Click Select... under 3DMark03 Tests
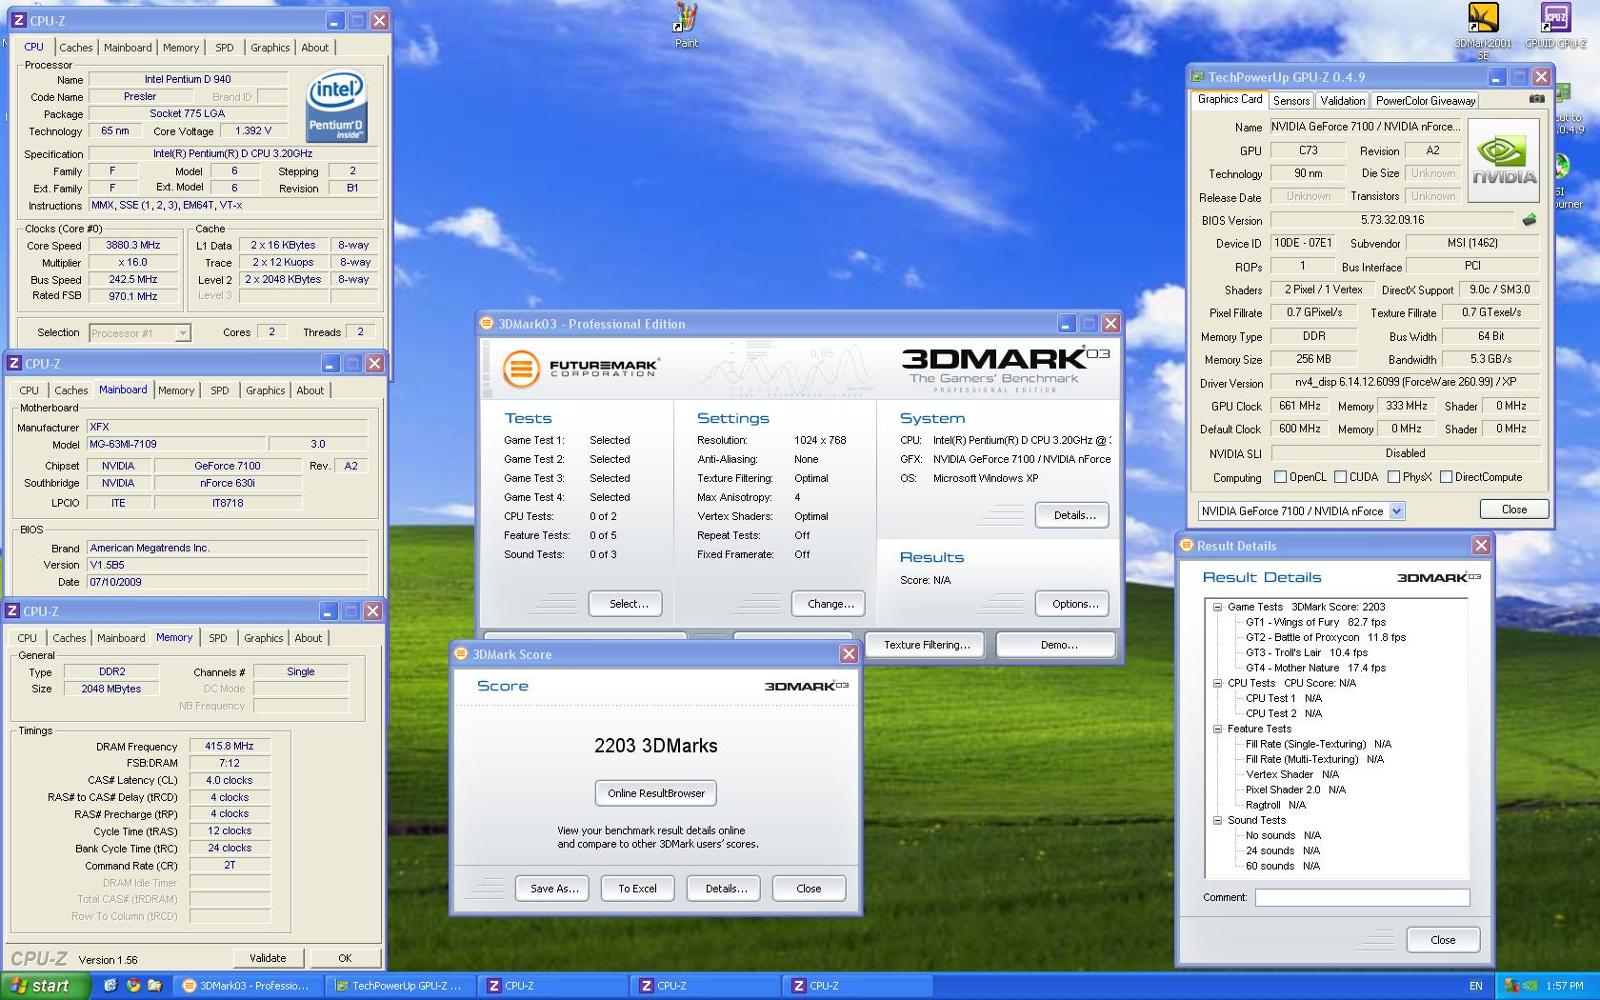 click(x=625, y=603)
